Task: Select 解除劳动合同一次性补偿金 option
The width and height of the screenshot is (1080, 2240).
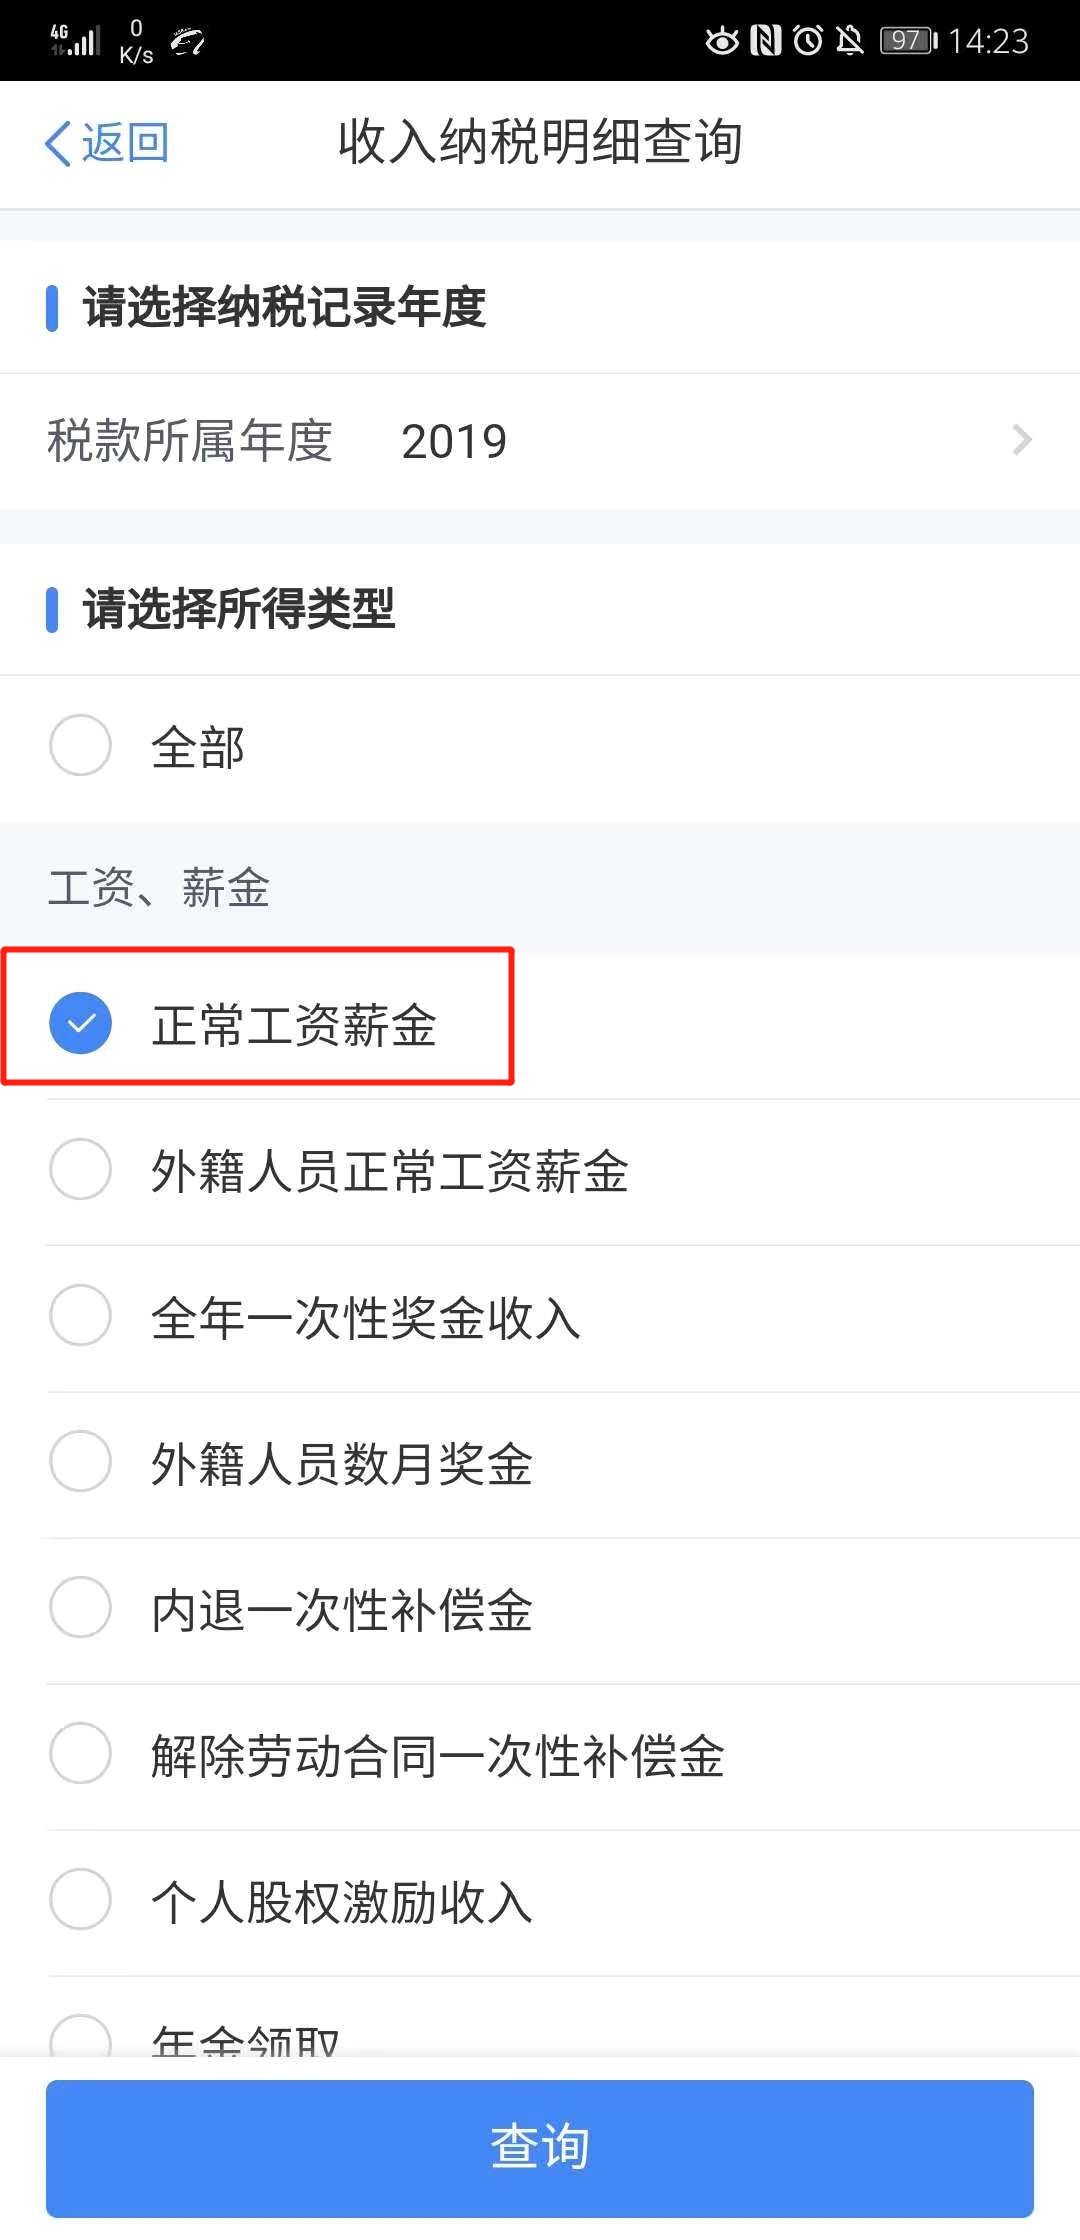Action: click(80, 1753)
